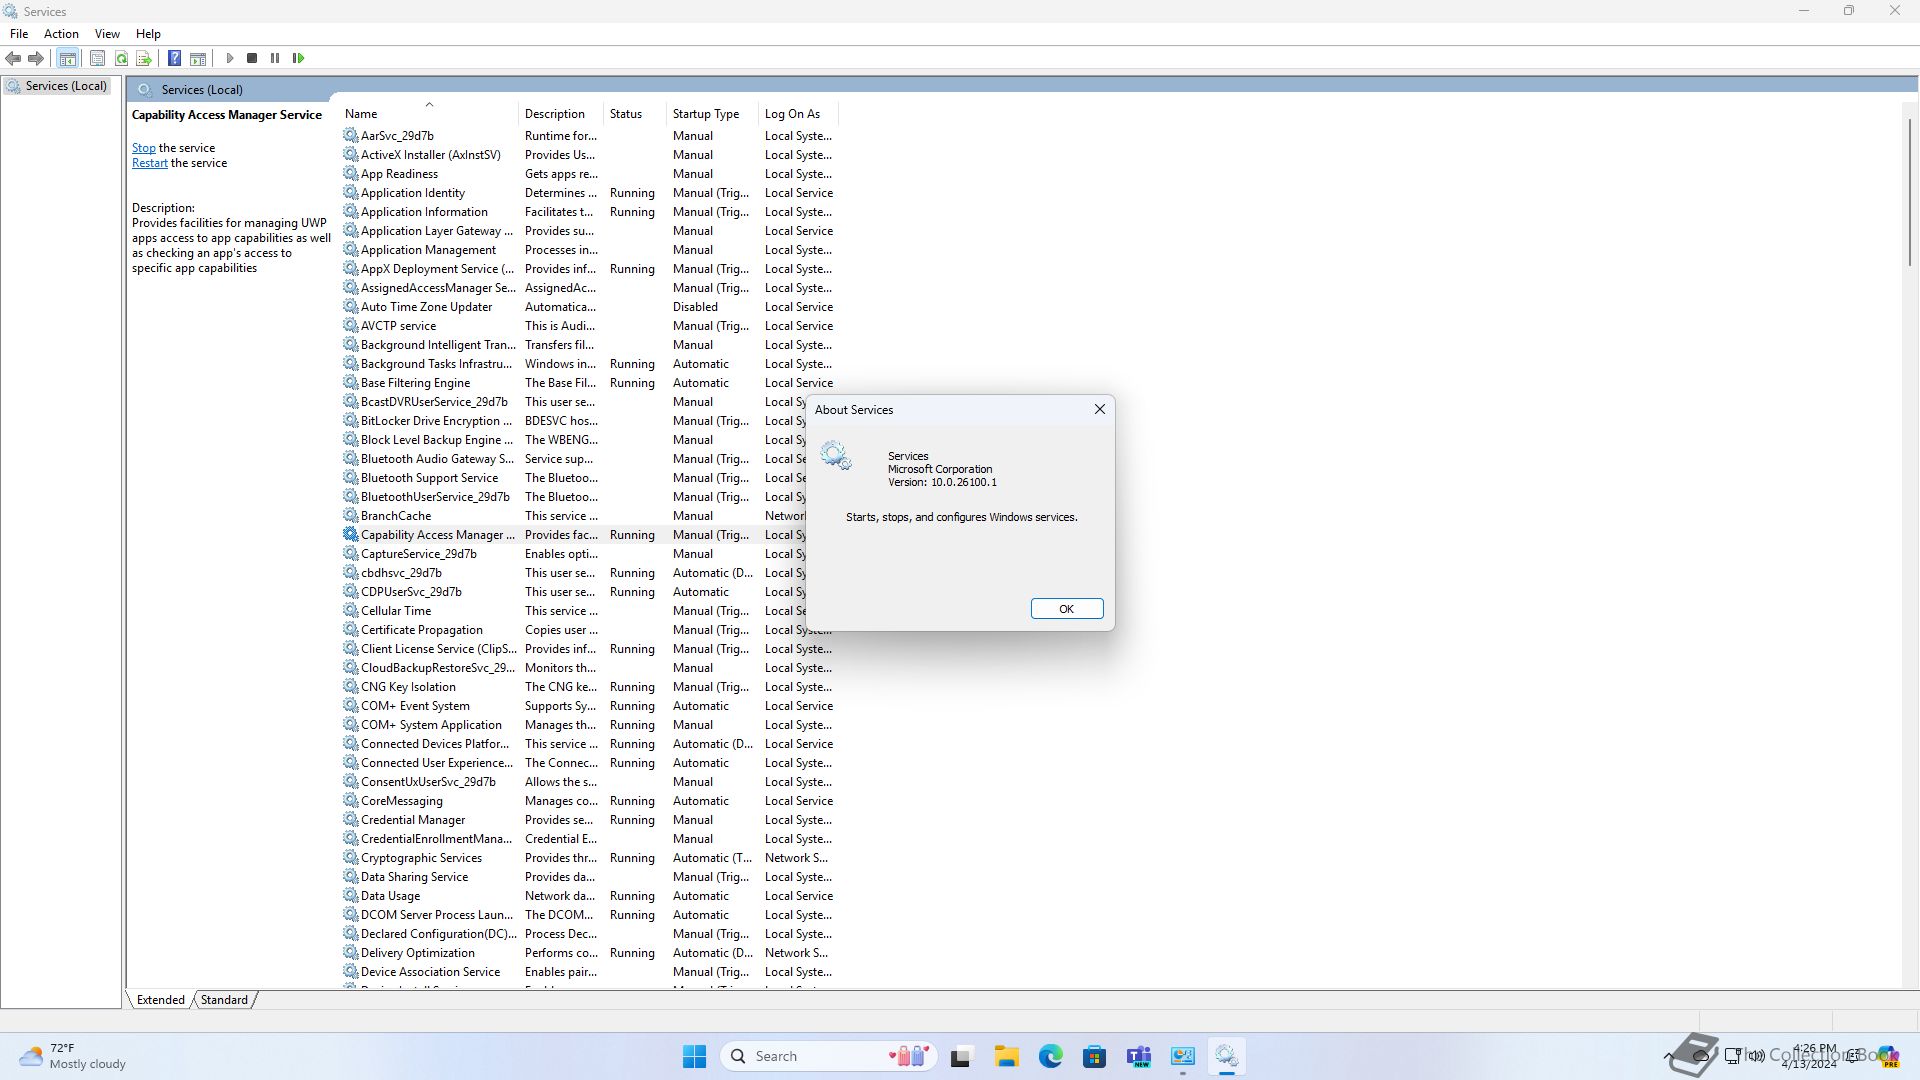Select the Credential Manager service
This screenshot has height=1080, width=1920.
(x=588, y=819)
